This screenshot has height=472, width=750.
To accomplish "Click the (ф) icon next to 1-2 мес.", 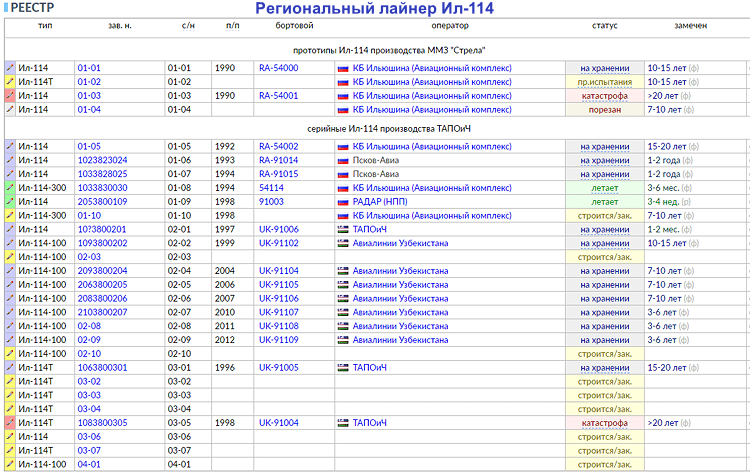I will [x=687, y=230].
